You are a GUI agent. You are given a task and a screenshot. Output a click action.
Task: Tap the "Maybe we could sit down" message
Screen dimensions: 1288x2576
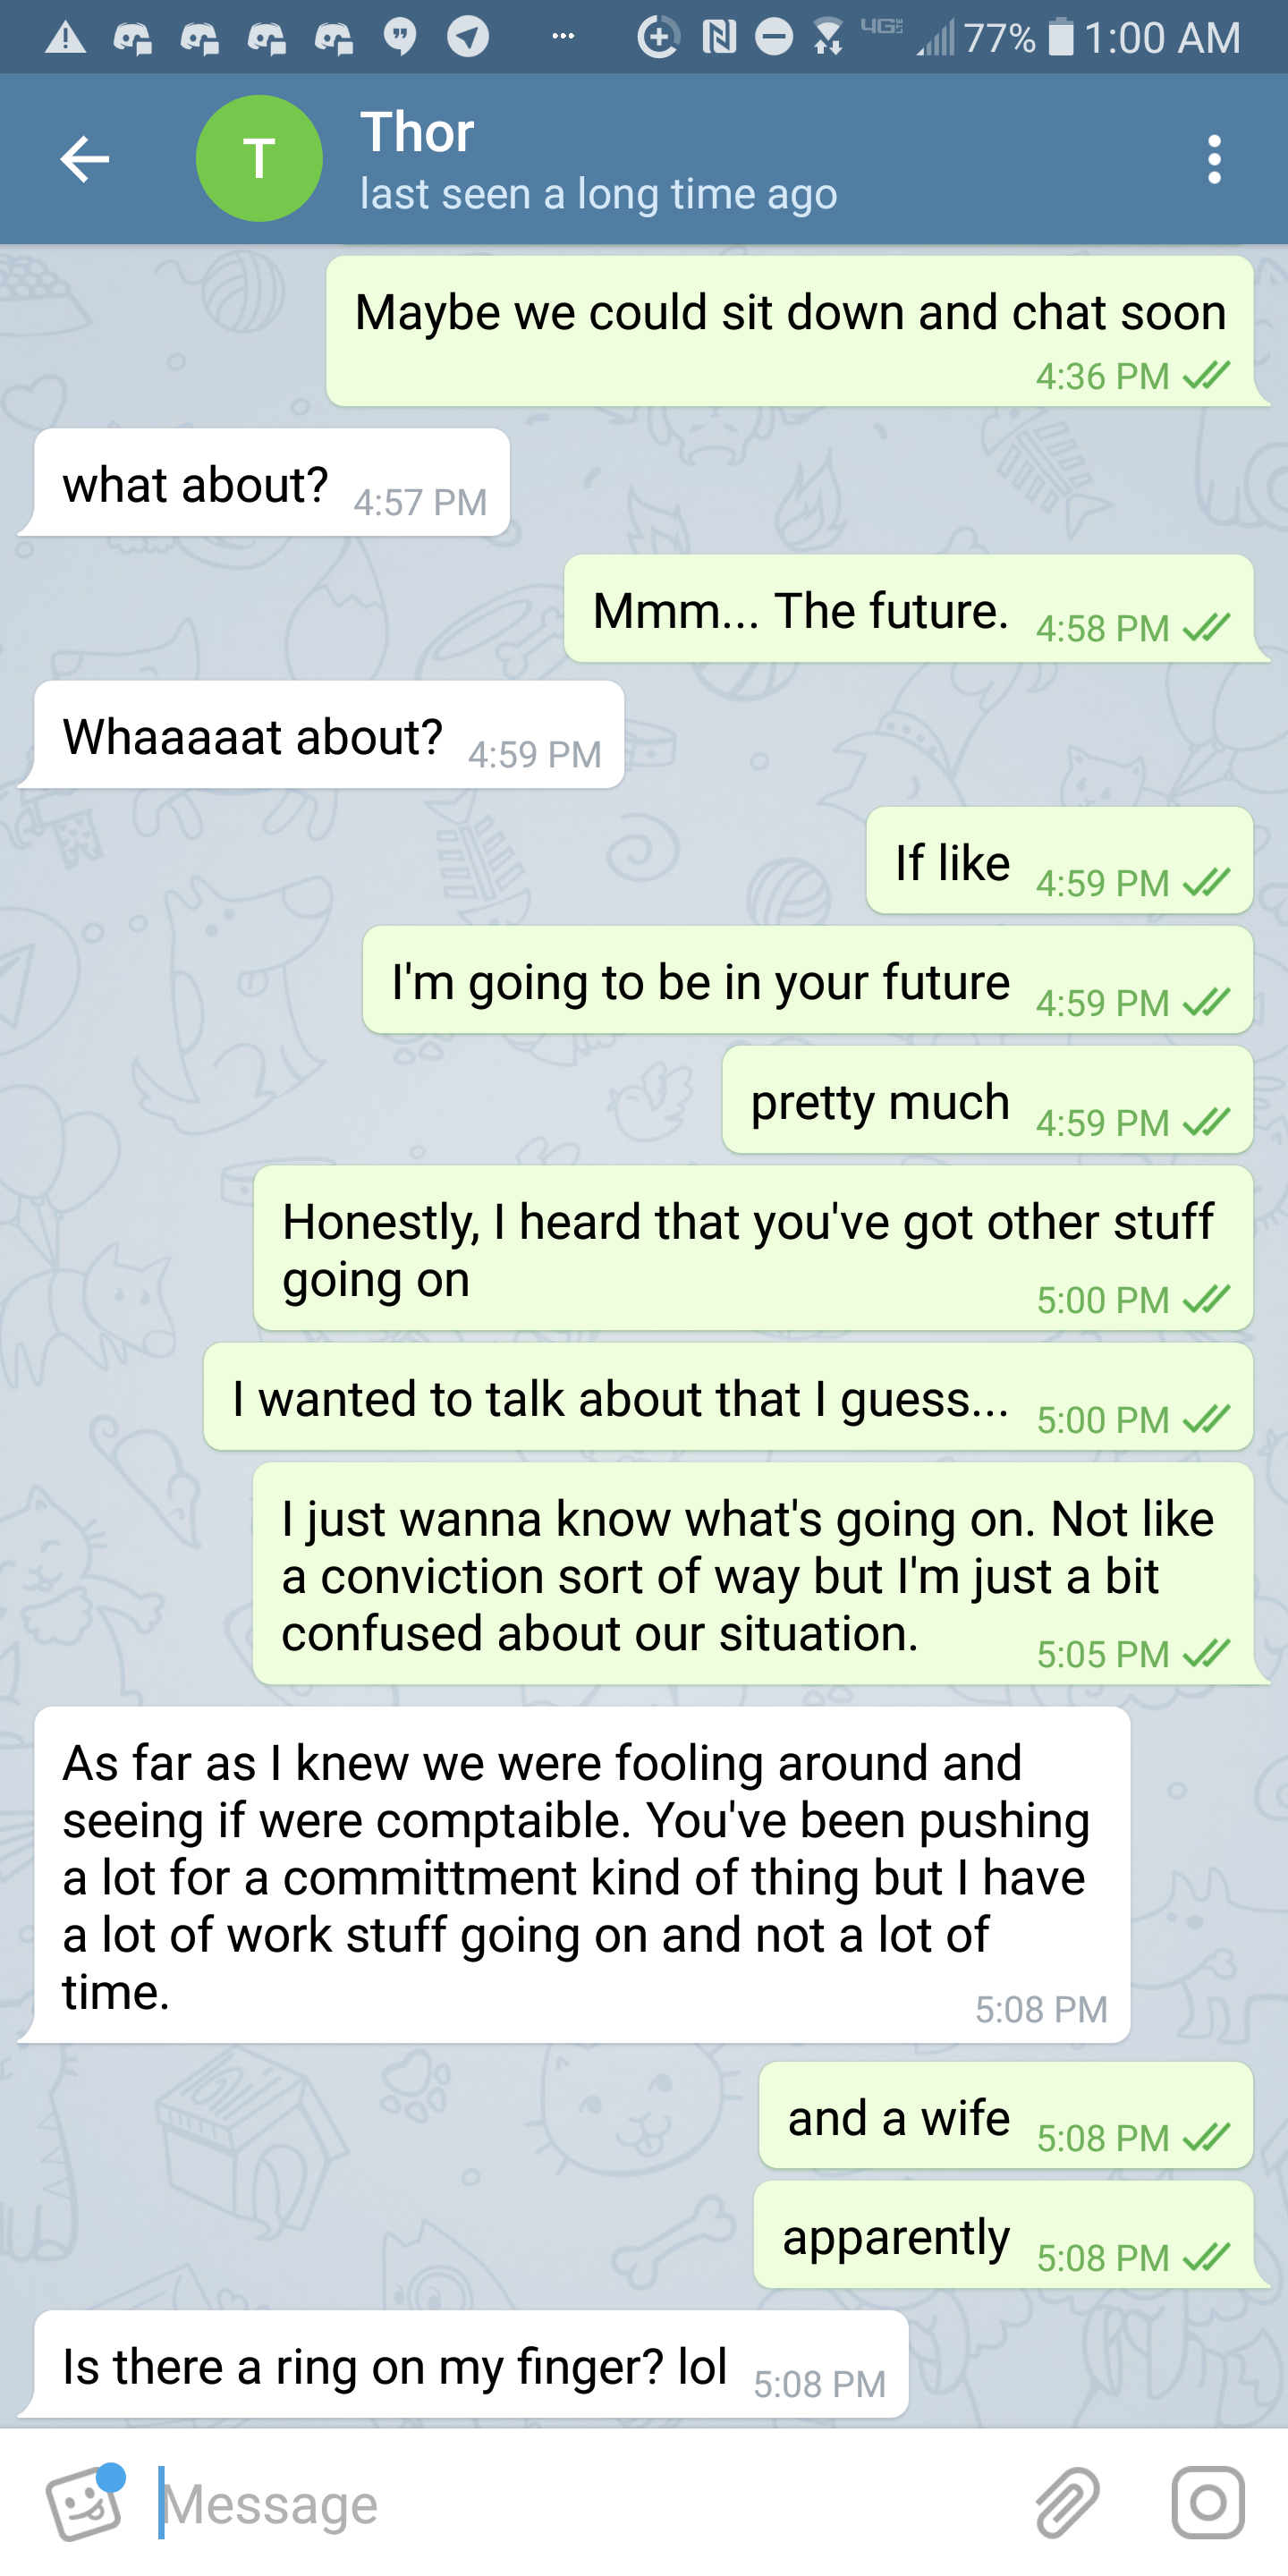pyautogui.click(x=790, y=332)
